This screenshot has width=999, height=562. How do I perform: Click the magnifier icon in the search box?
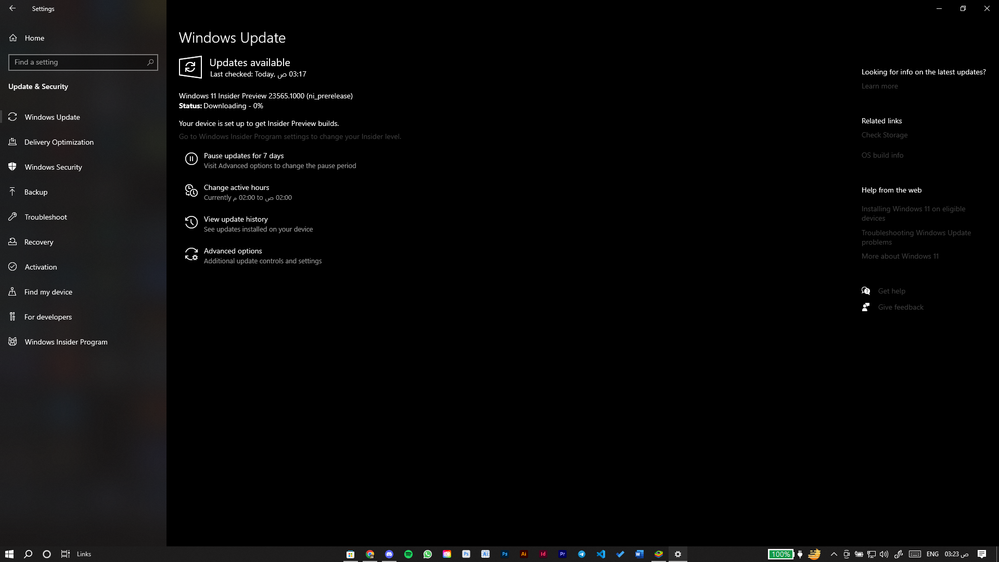click(150, 62)
